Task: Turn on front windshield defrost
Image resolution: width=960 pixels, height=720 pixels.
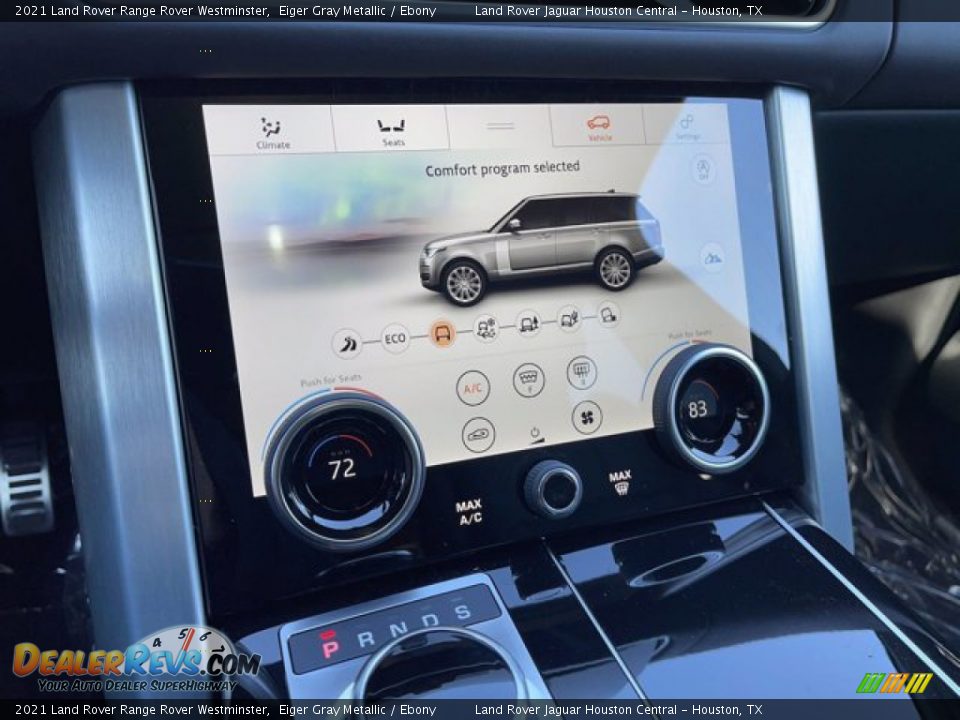Action: [528, 380]
